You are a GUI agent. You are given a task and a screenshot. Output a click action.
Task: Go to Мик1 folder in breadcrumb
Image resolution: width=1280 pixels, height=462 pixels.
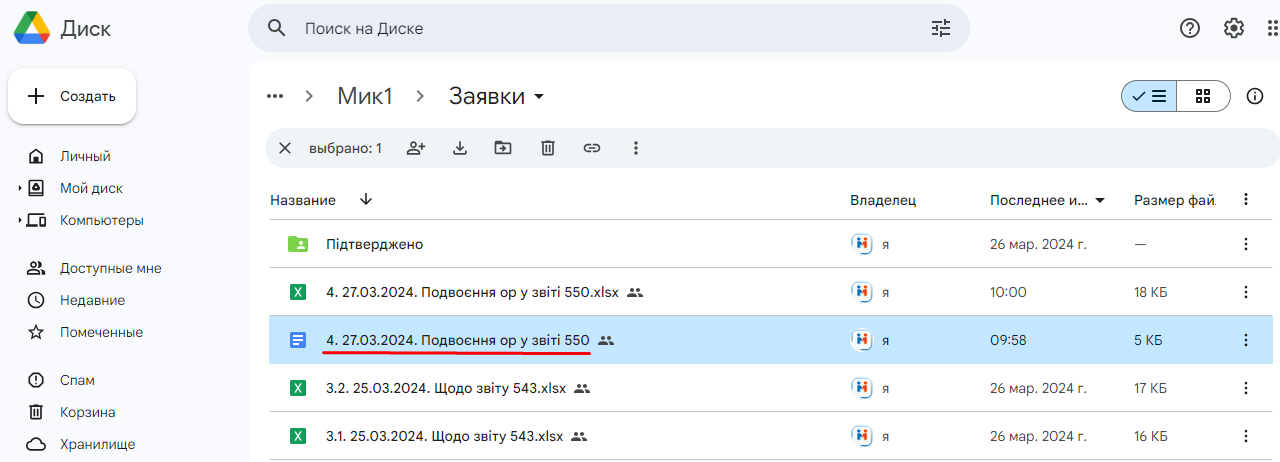tap(365, 96)
